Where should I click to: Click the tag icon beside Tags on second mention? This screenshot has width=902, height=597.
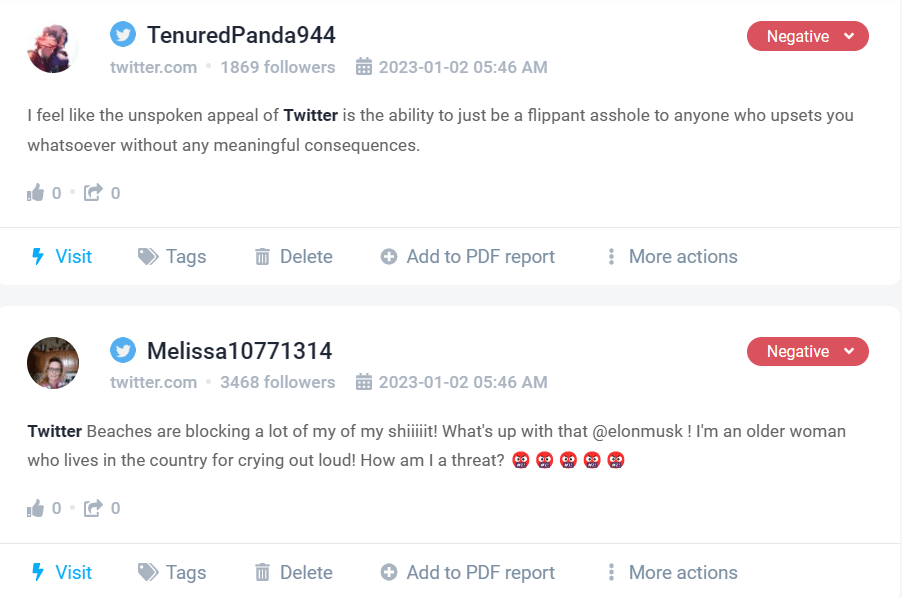(147, 572)
